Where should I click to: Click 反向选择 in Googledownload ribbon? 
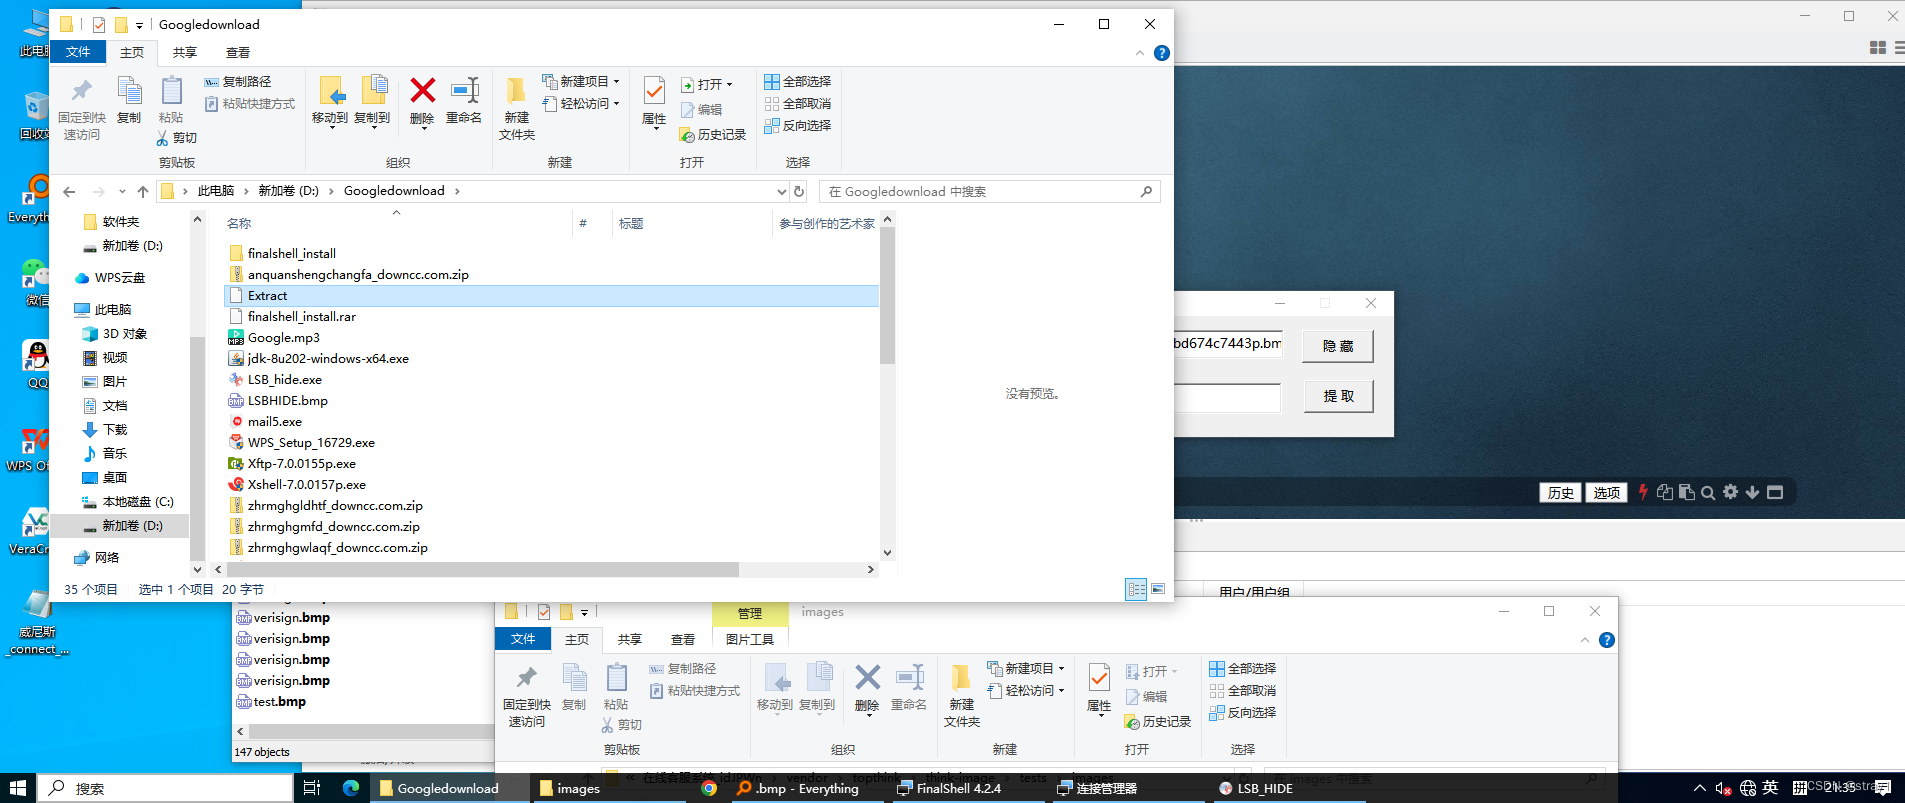click(x=798, y=126)
